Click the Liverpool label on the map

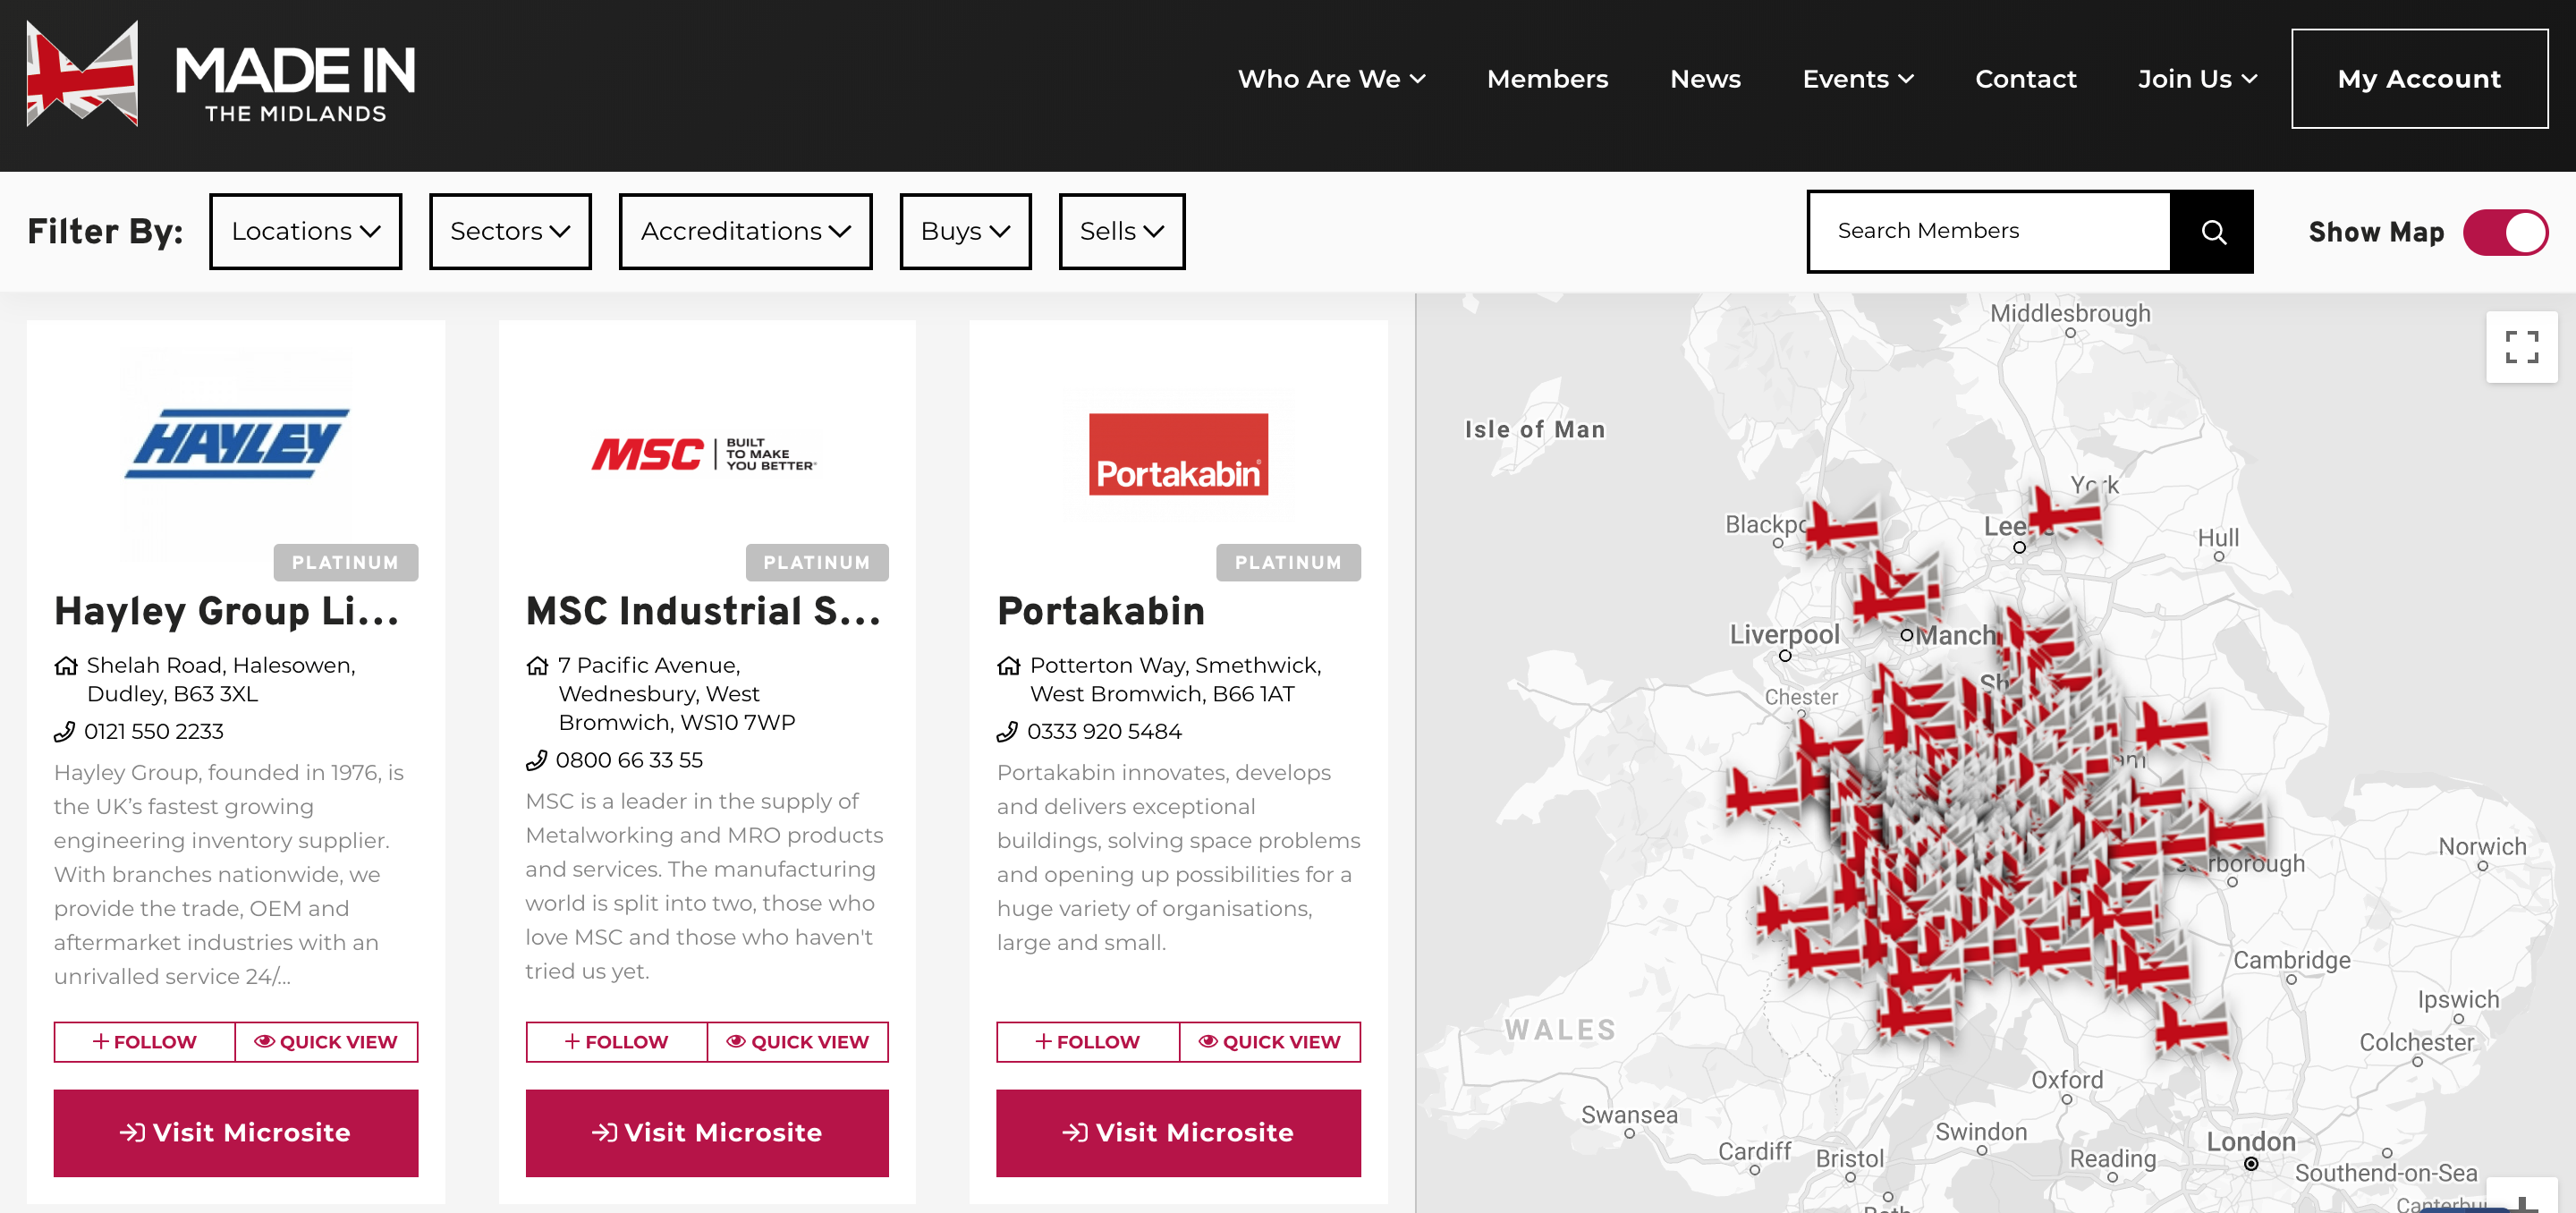tap(1784, 635)
